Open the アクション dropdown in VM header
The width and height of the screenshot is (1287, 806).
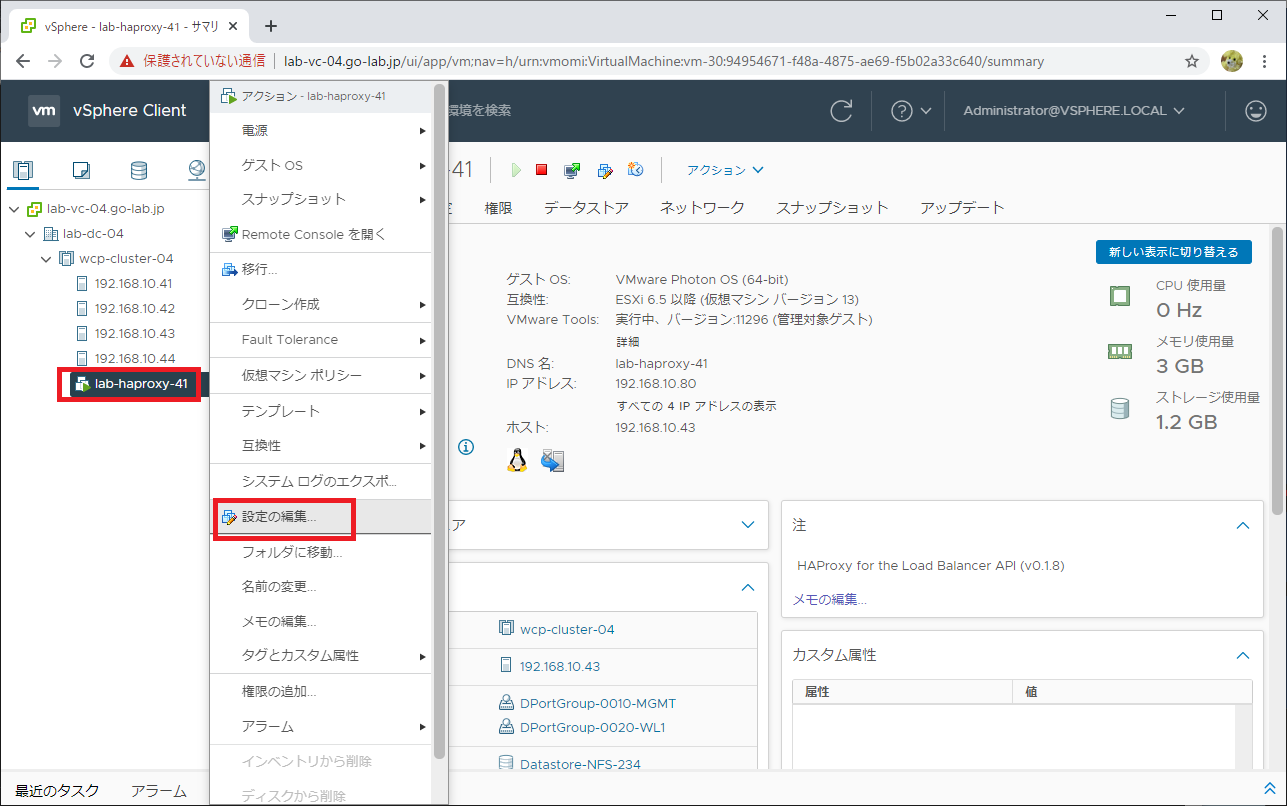725,170
